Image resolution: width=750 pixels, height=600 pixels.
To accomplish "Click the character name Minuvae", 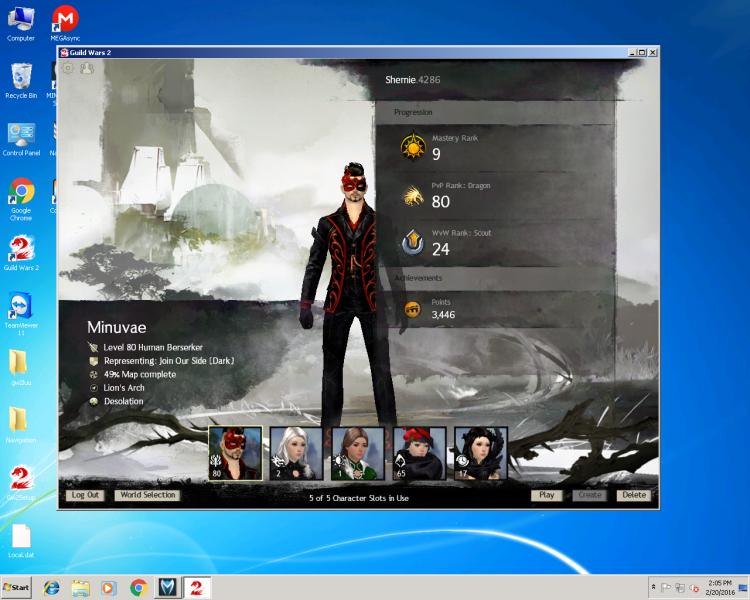I will [117, 327].
